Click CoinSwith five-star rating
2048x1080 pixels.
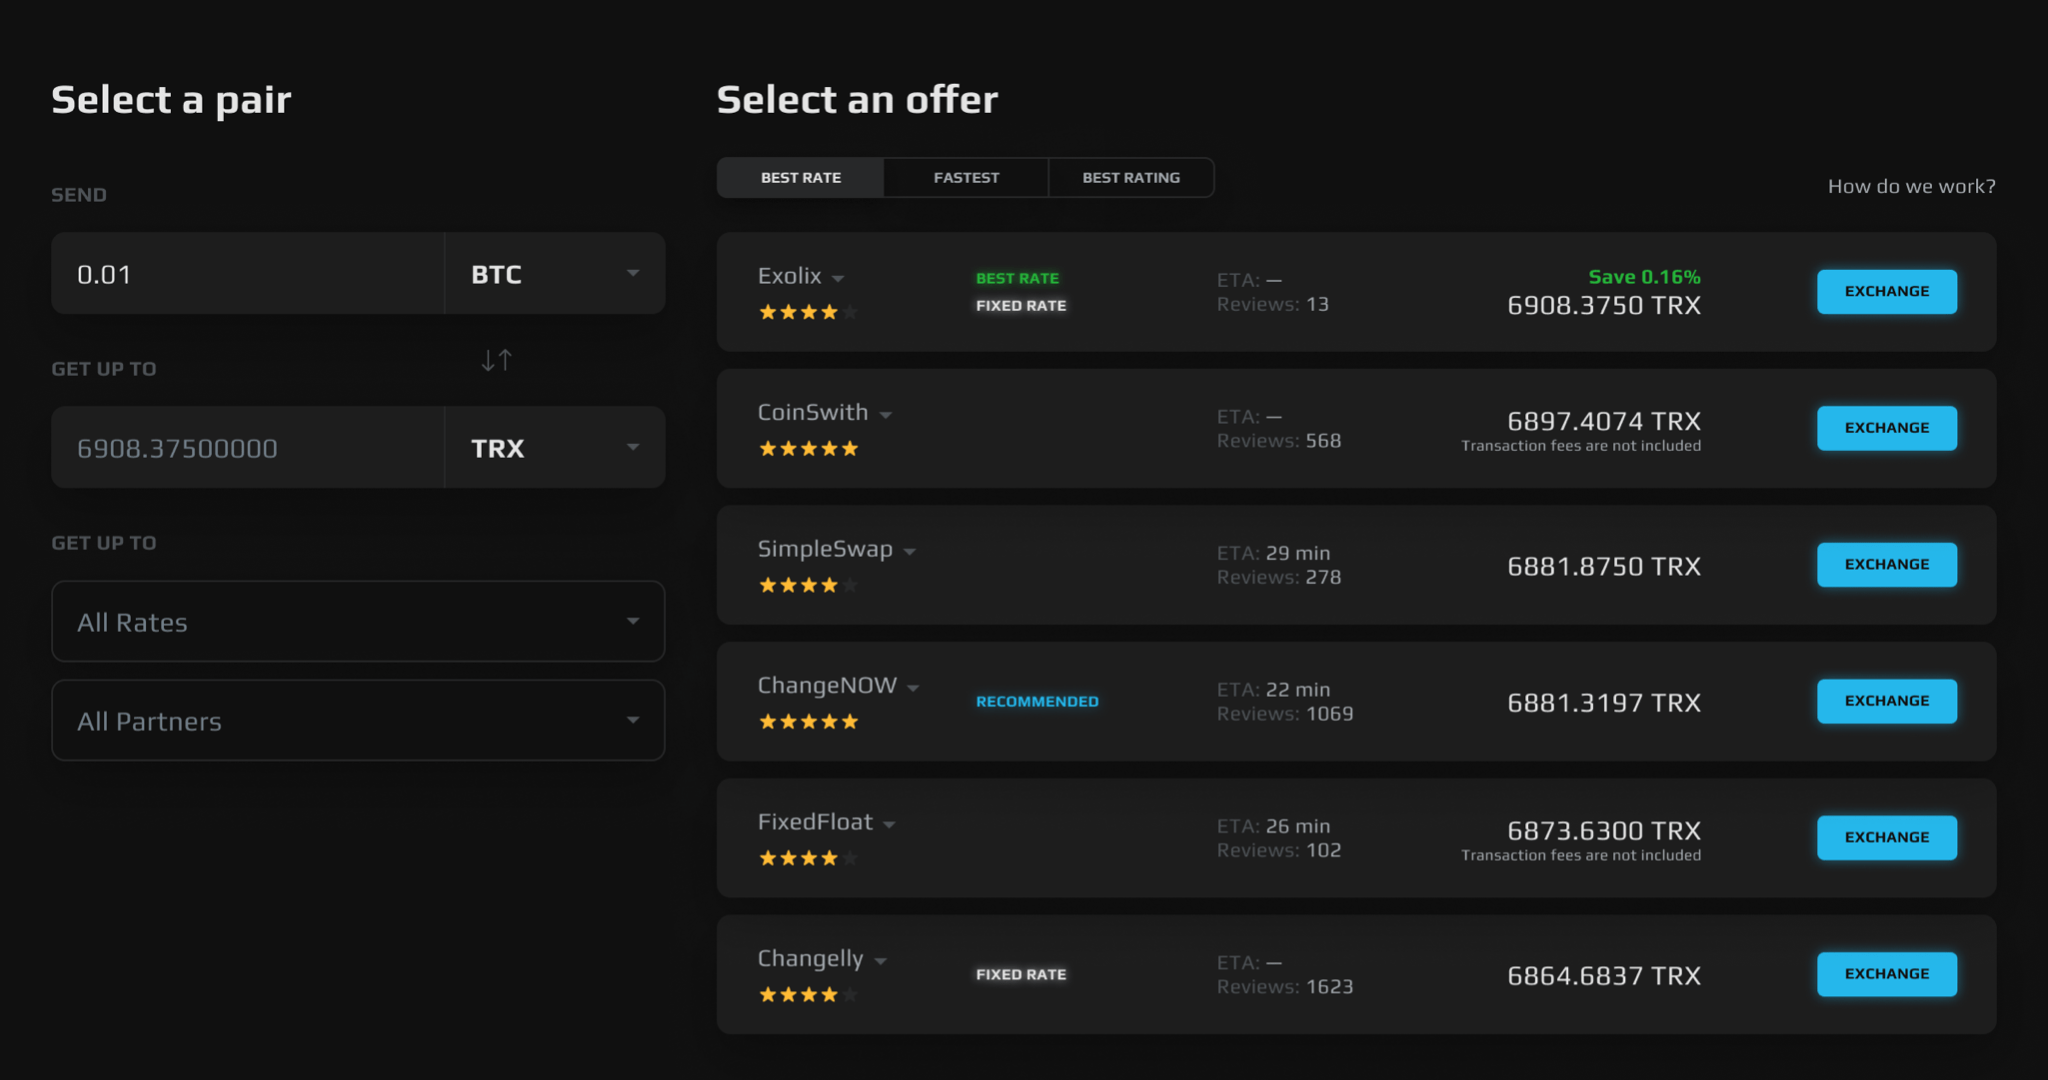(x=808, y=449)
